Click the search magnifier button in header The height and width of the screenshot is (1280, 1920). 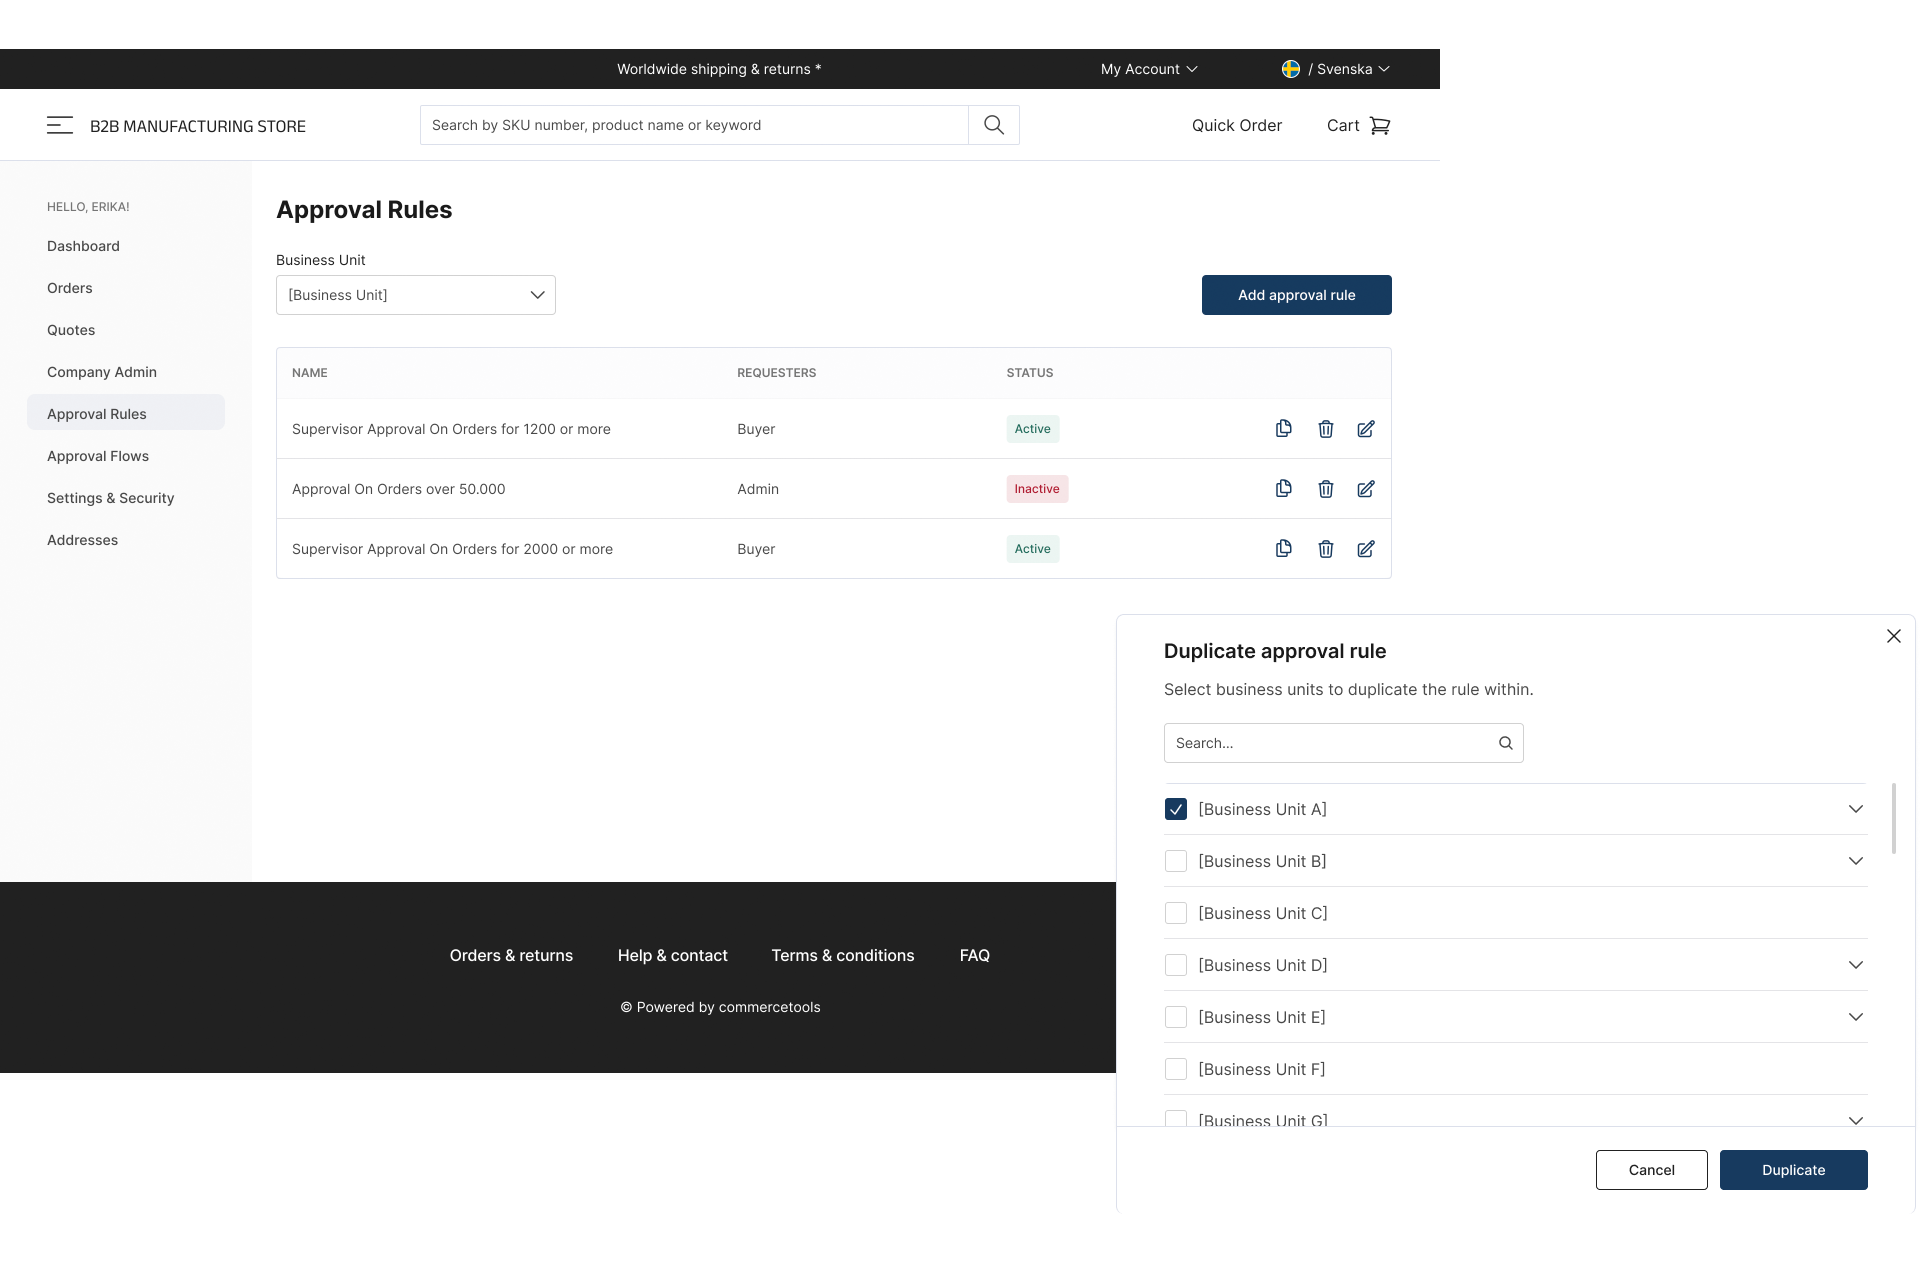click(x=994, y=125)
